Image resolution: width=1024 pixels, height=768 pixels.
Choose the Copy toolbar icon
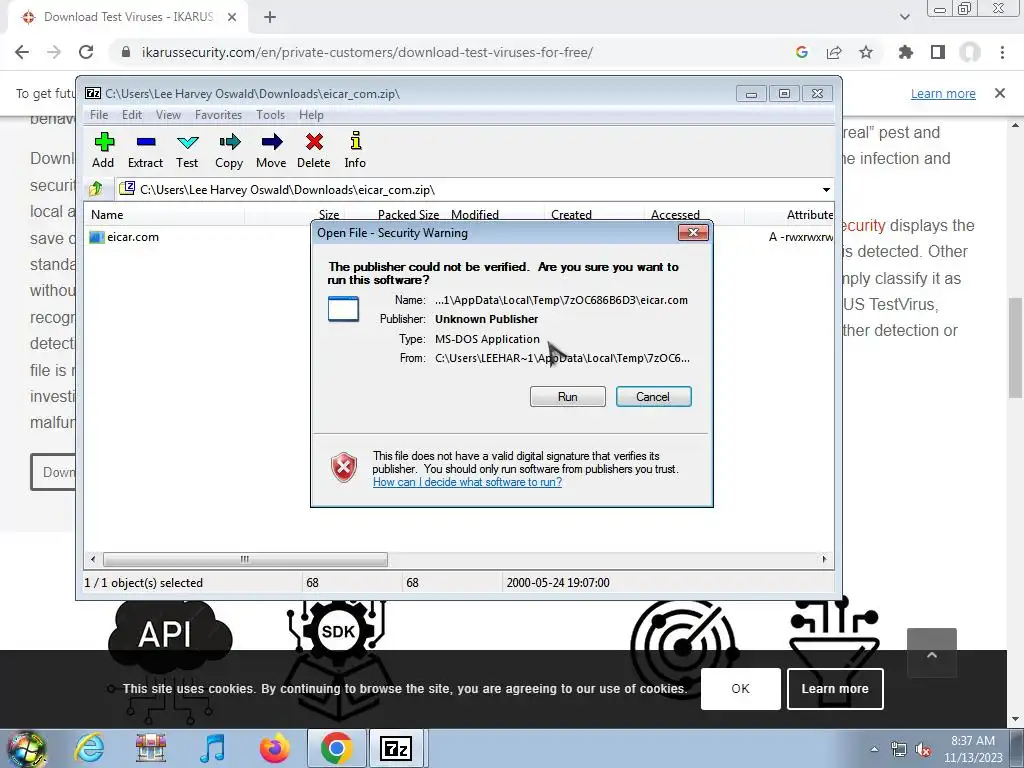229,150
